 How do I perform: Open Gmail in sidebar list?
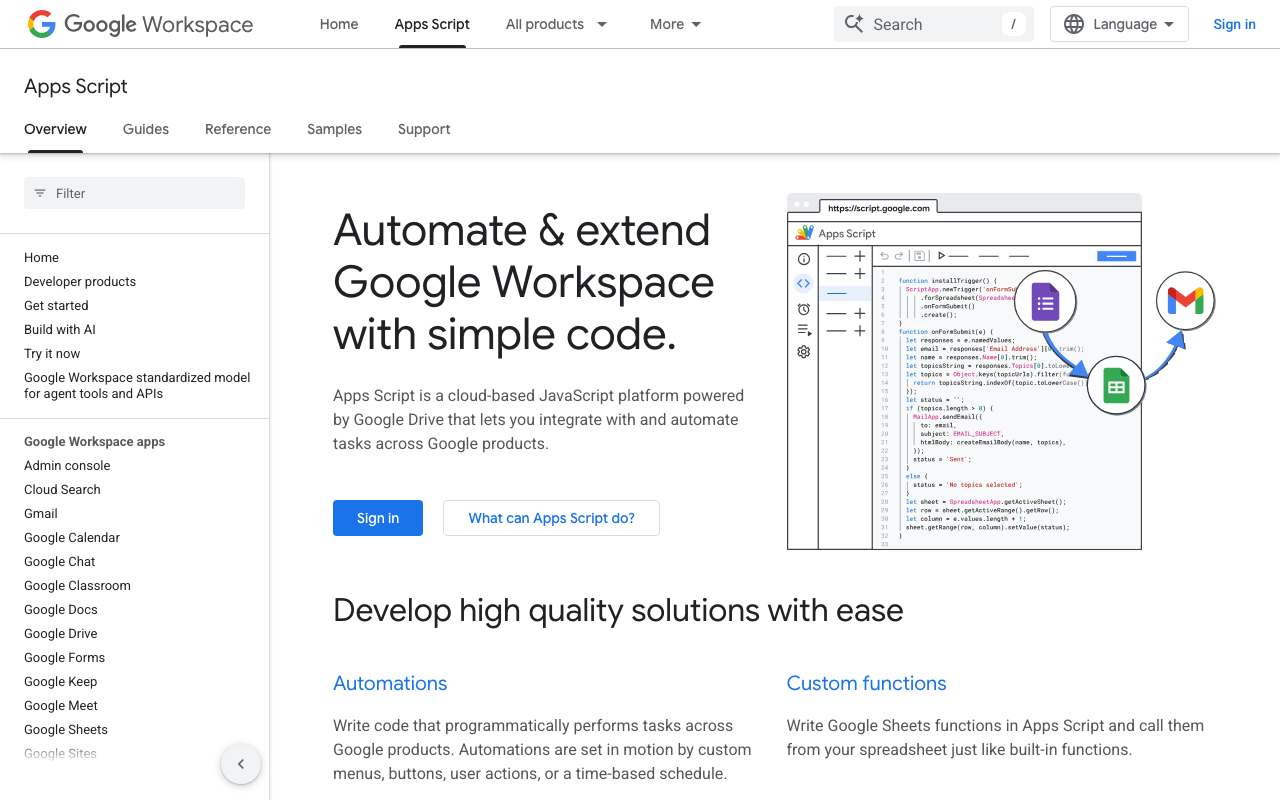tap(41, 514)
